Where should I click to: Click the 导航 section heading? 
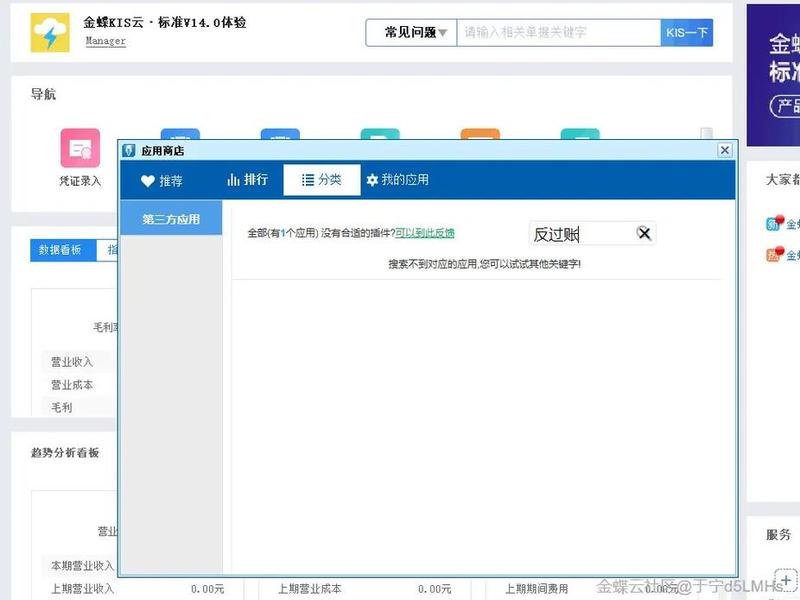(43, 94)
